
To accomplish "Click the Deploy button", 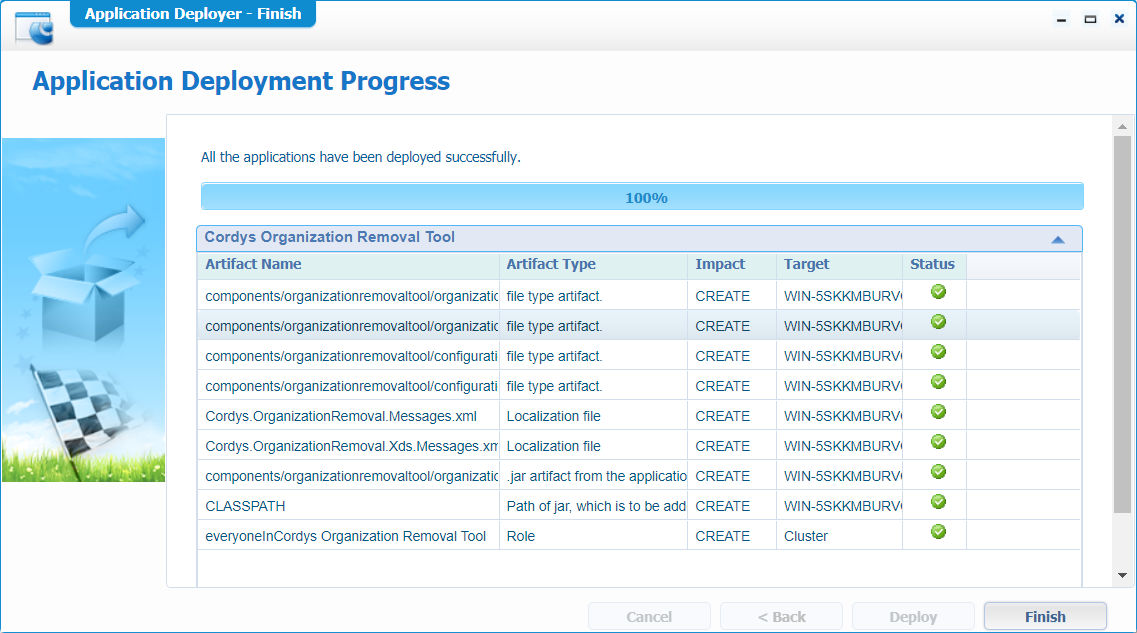I will (x=913, y=616).
